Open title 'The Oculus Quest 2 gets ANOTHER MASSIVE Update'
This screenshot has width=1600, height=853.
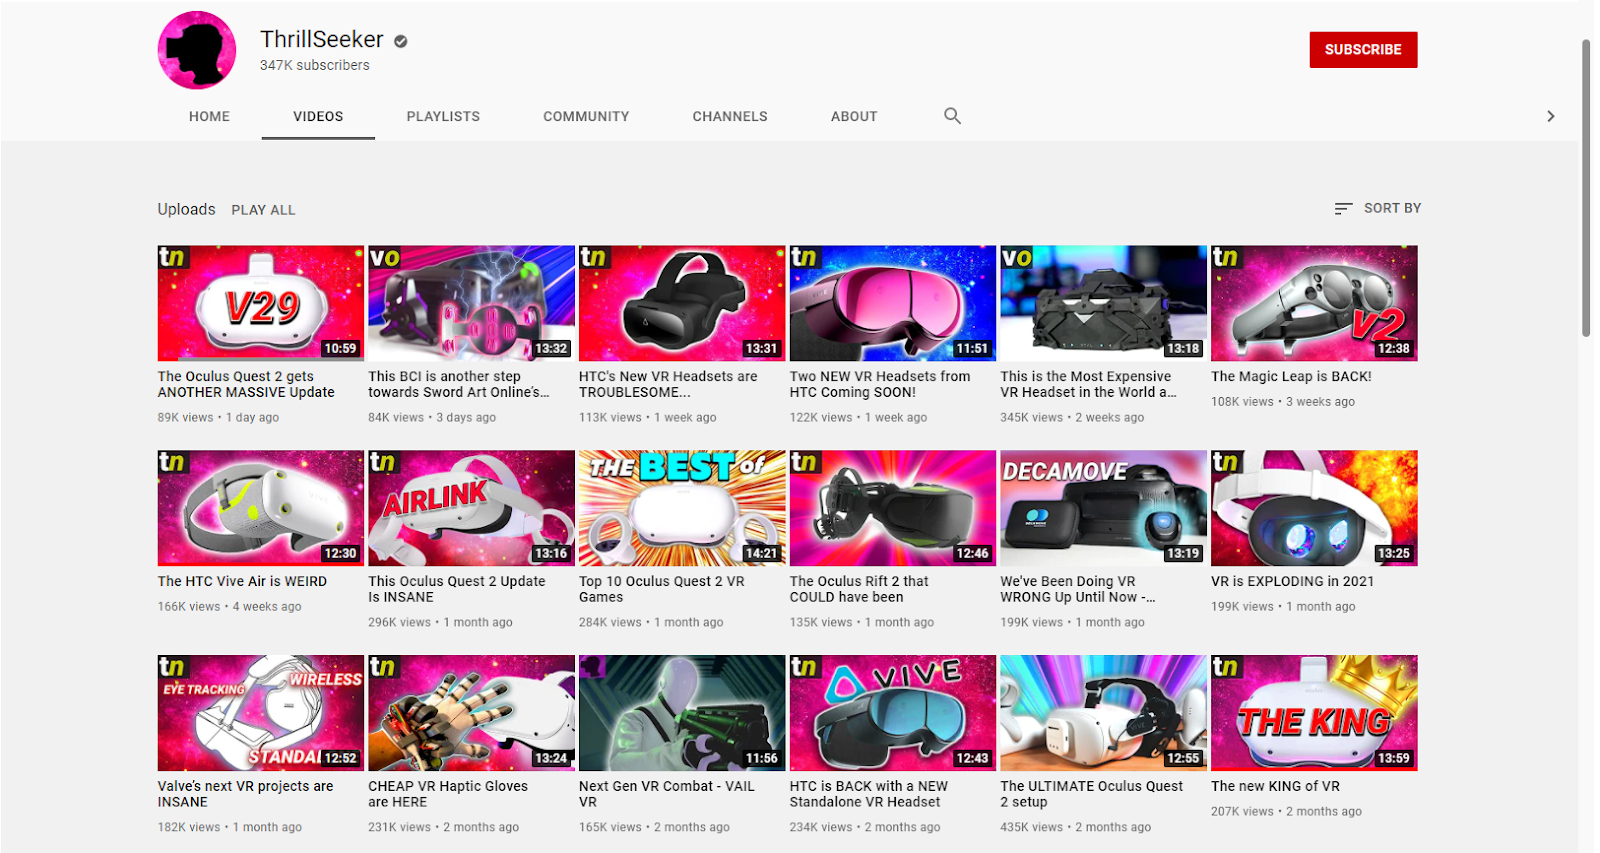(x=246, y=384)
